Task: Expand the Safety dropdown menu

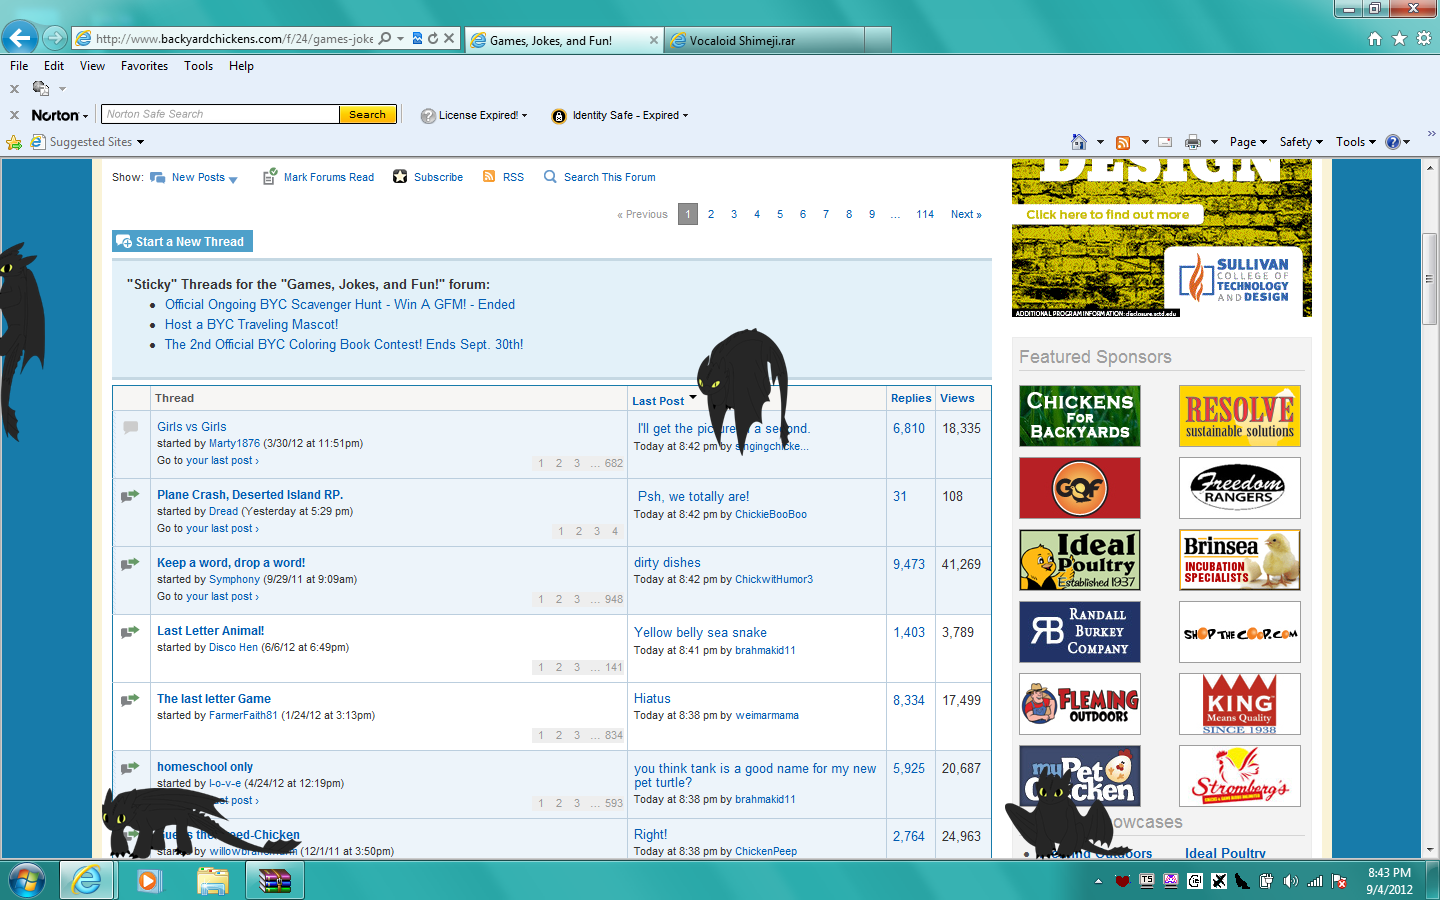Action: coord(1300,142)
